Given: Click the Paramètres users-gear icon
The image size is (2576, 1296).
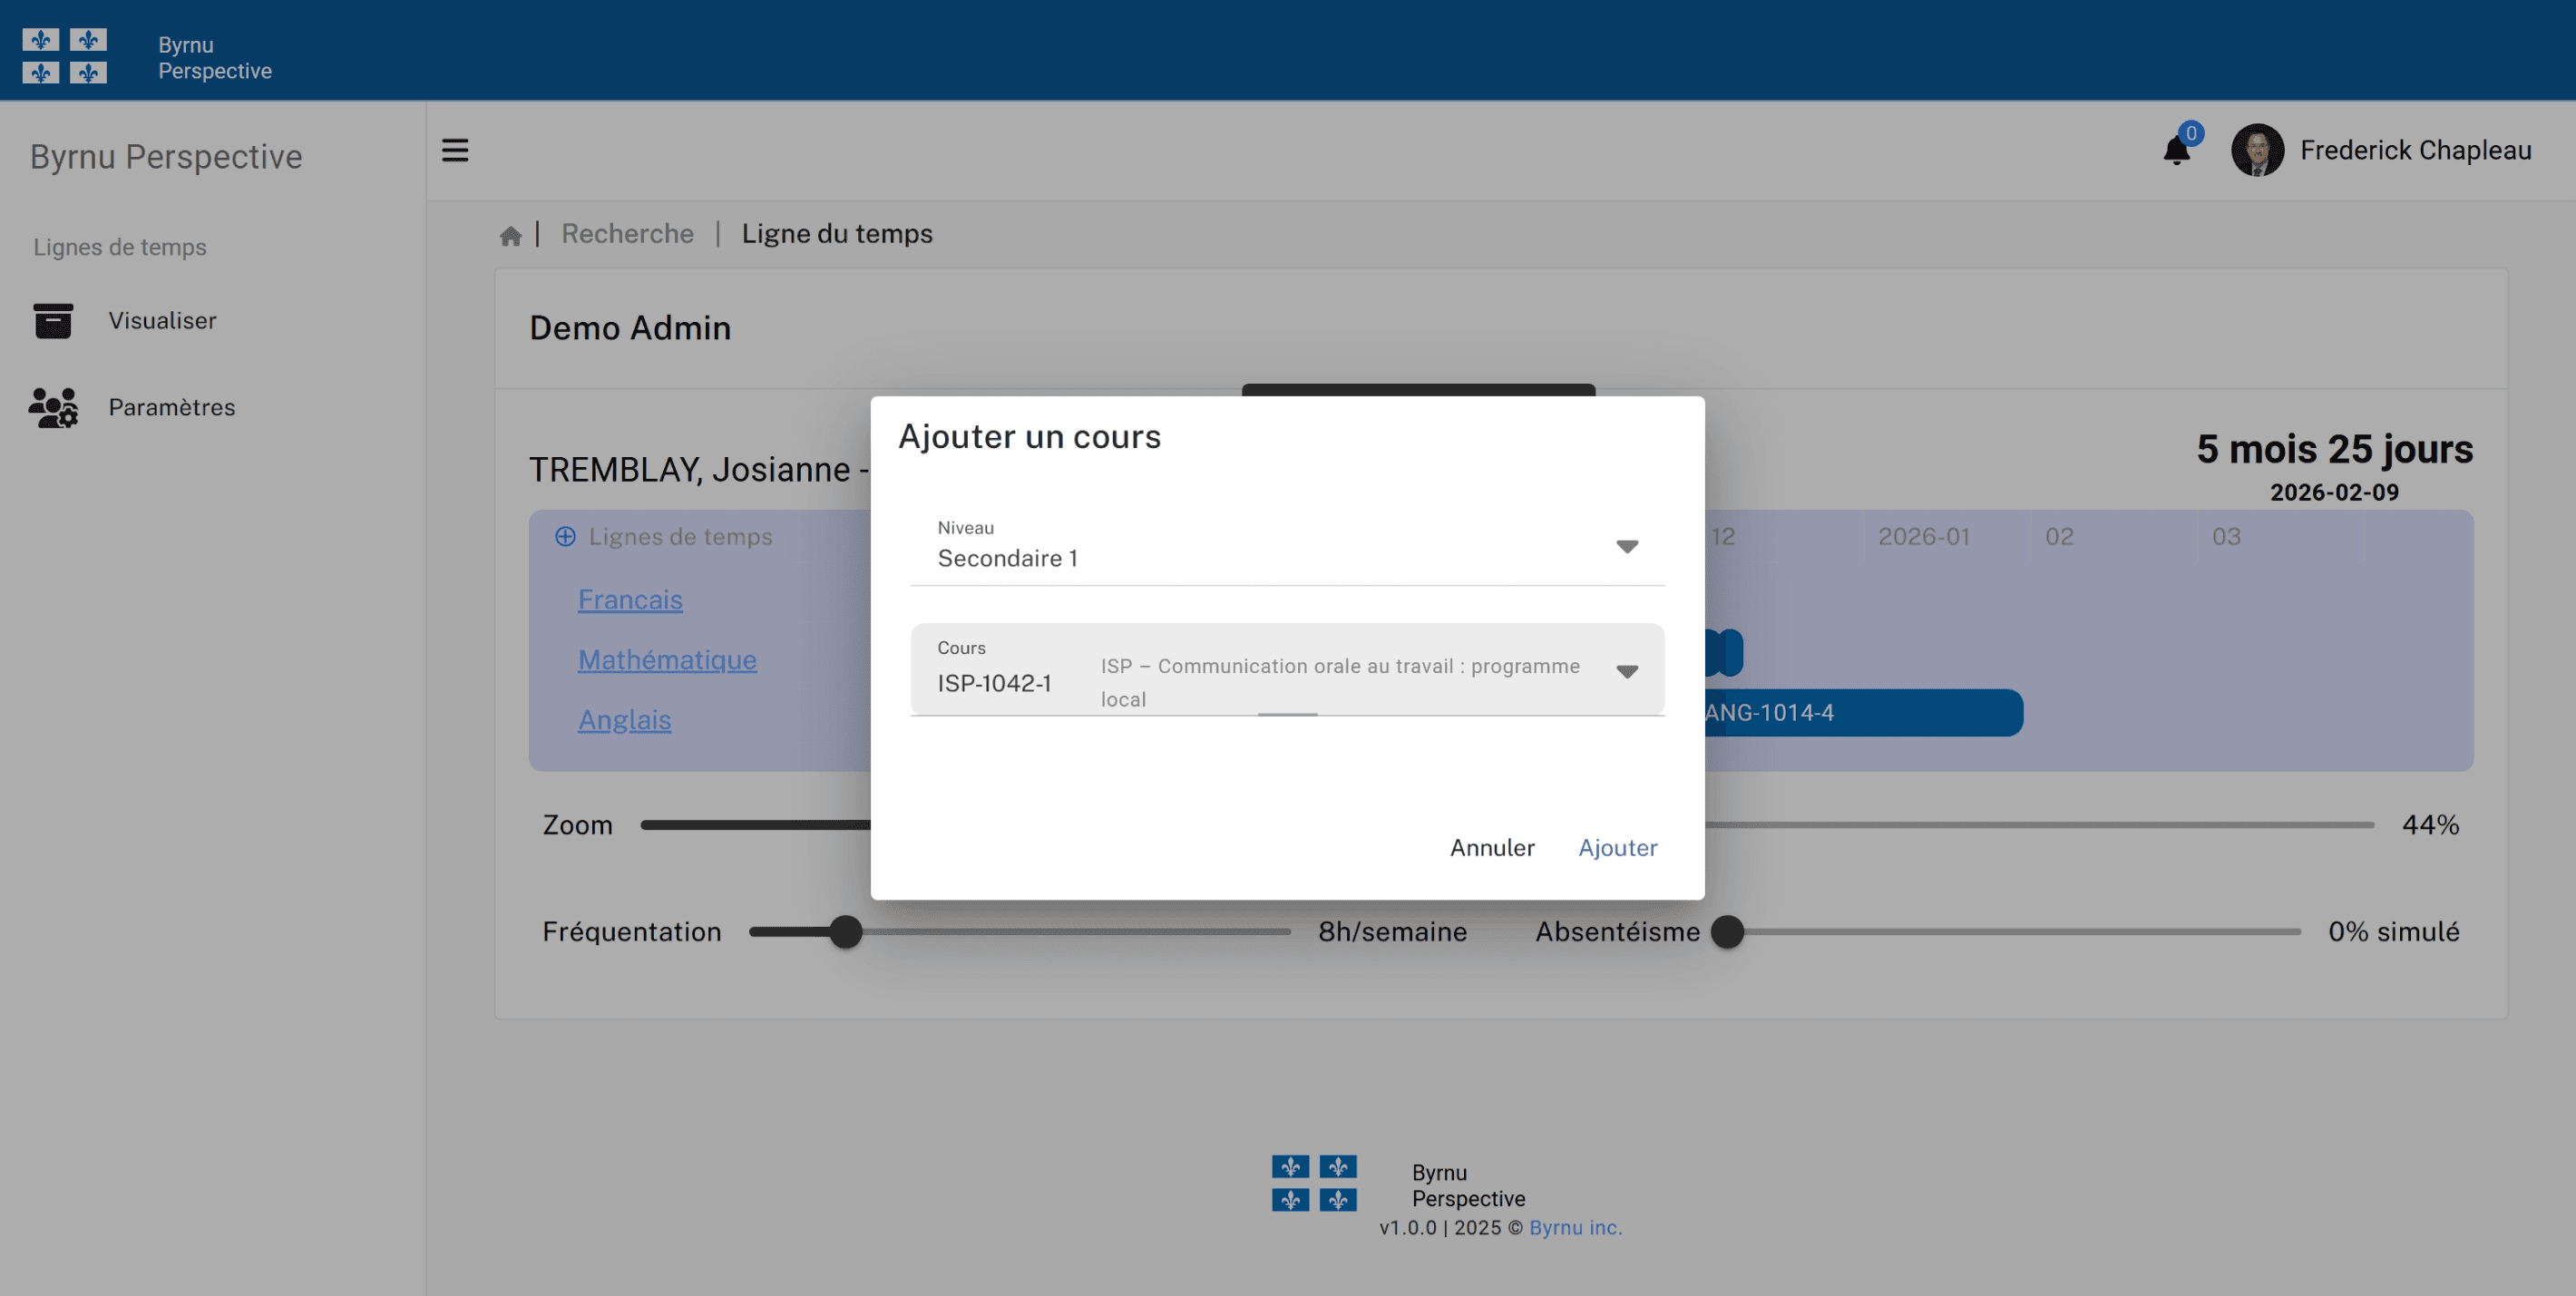Looking at the screenshot, I should tap(53, 407).
